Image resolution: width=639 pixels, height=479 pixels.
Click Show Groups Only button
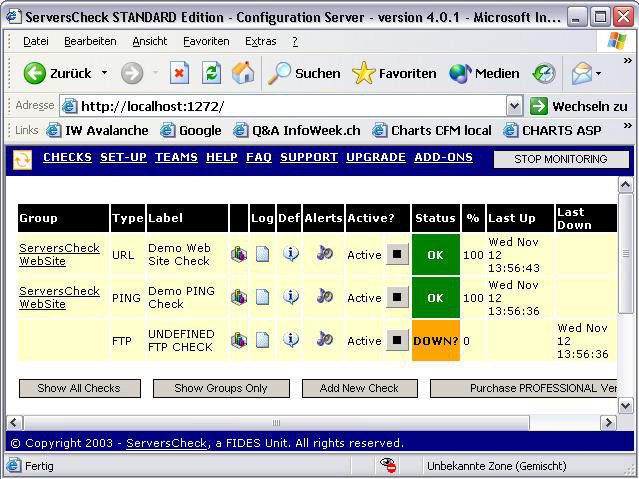[221, 388]
